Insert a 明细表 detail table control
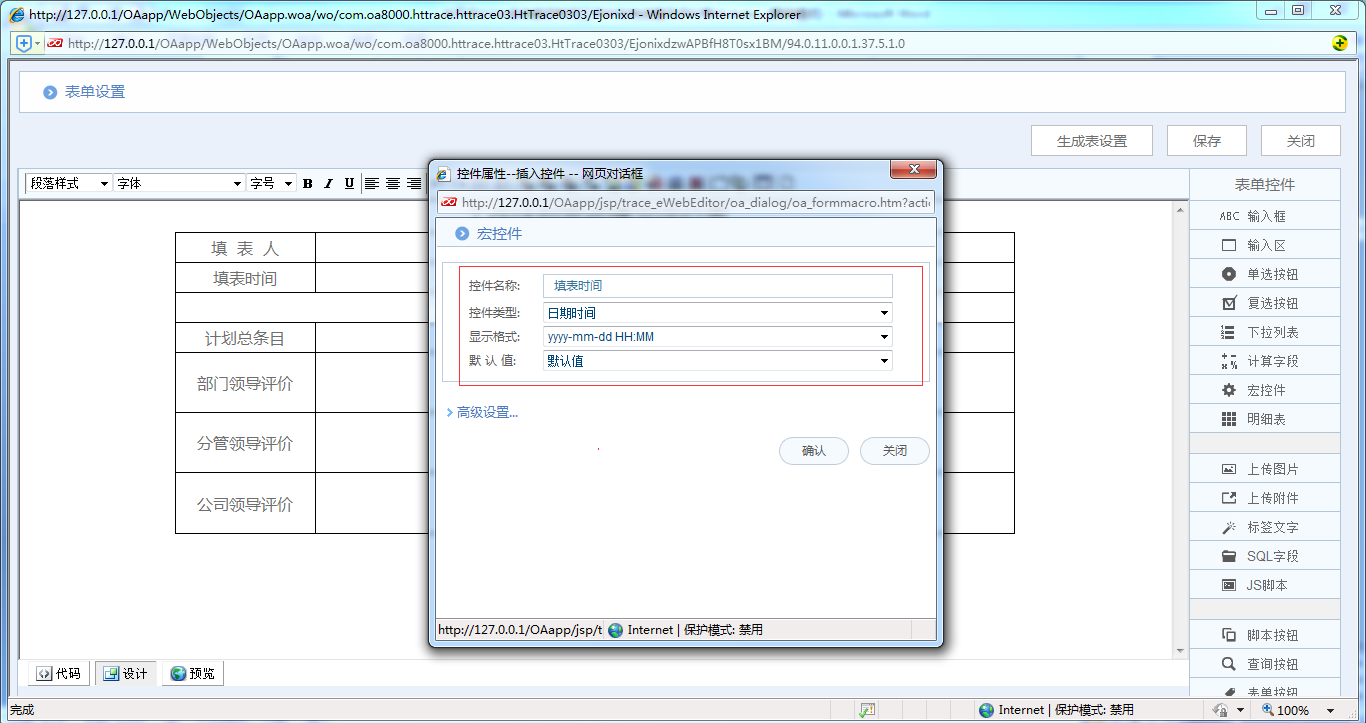 pyautogui.click(x=1264, y=418)
